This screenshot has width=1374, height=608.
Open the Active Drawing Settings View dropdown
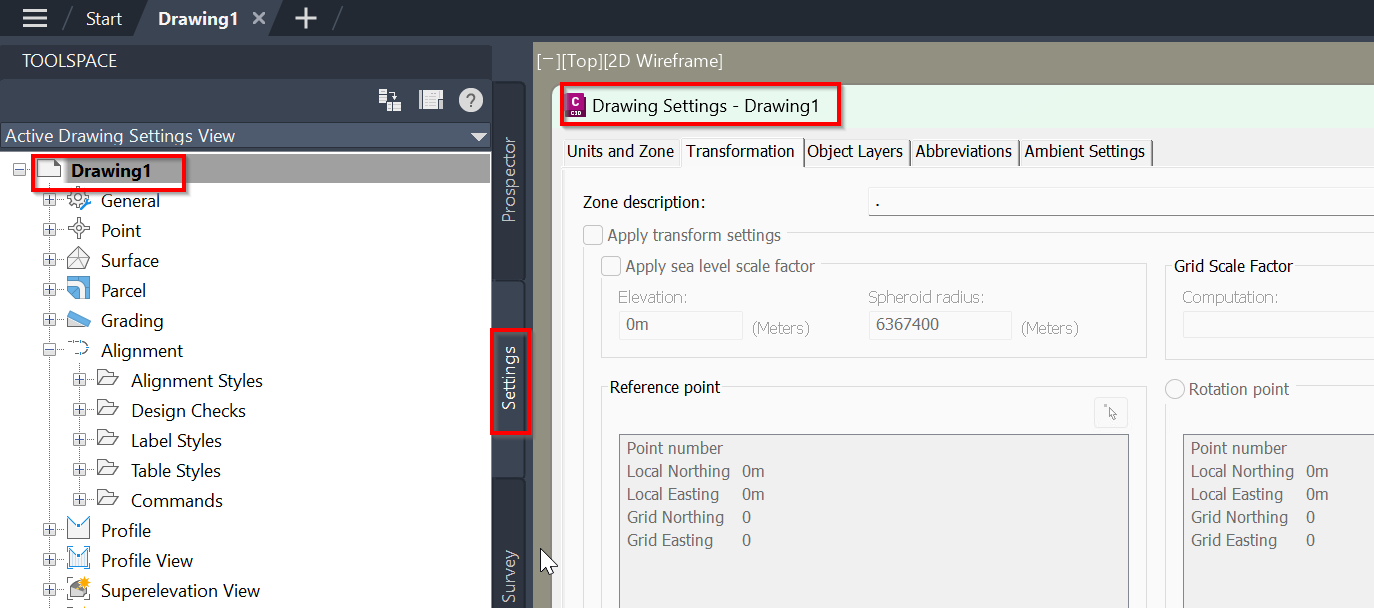pyautogui.click(x=478, y=136)
